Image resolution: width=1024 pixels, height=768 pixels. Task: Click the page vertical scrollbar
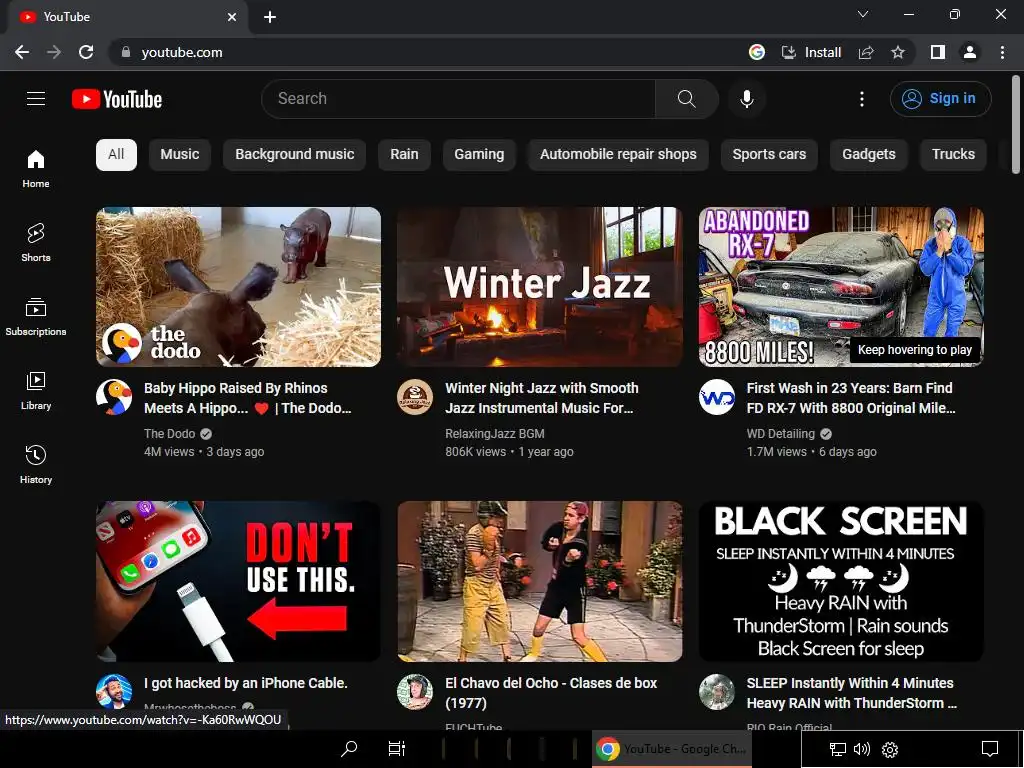coord(1016,124)
